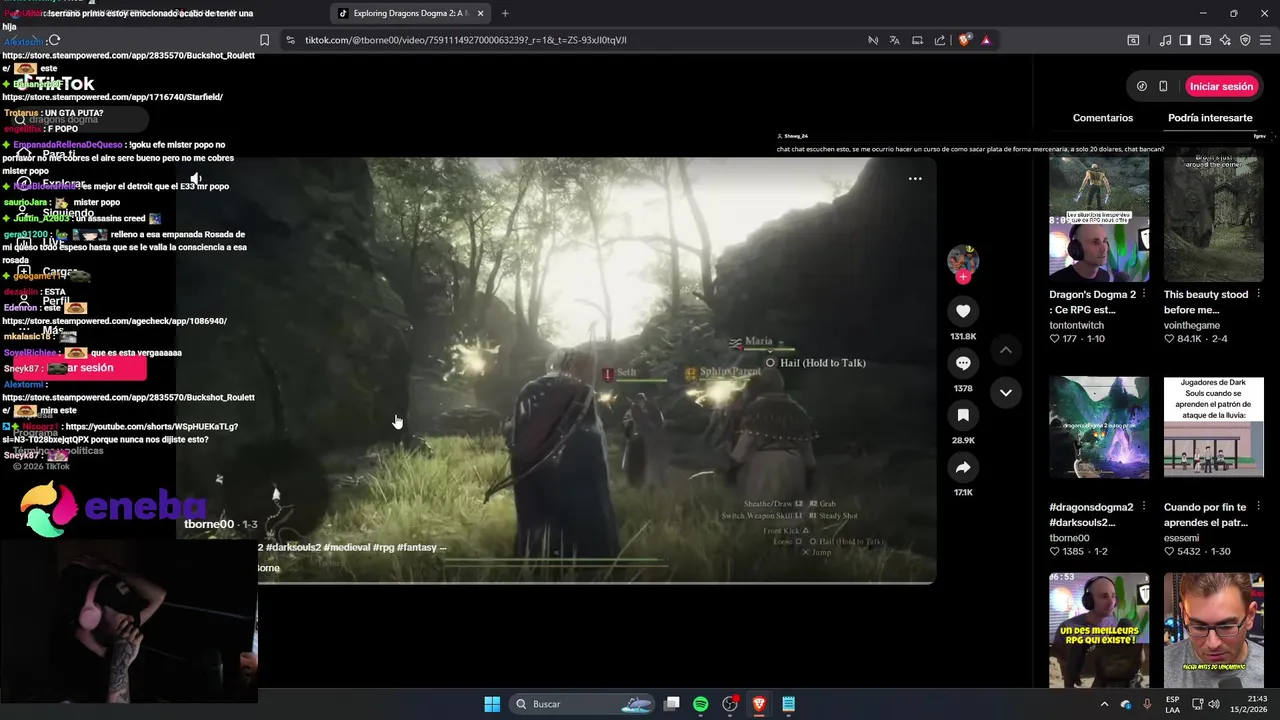The image size is (1280, 720).
Task: Open the Brave Wallet icon
Action: coord(1205,40)
